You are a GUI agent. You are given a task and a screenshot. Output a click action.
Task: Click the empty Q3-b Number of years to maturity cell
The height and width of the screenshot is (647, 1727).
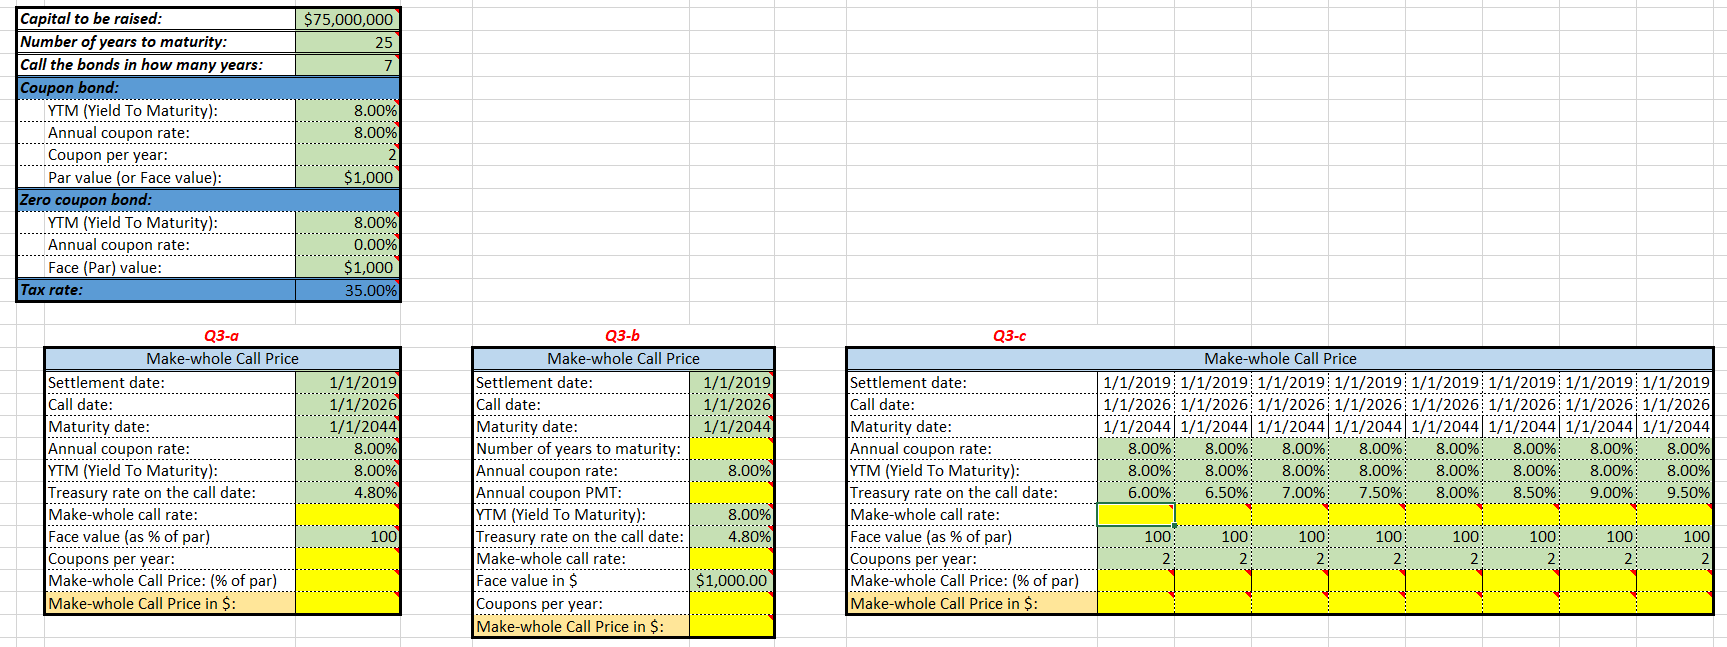731,448
